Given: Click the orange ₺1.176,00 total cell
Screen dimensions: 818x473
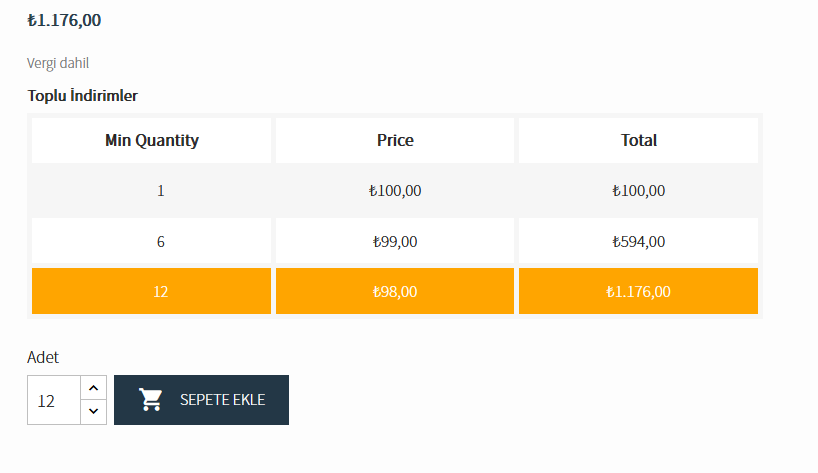Looking at the screenshot, I should click(639, 292).
